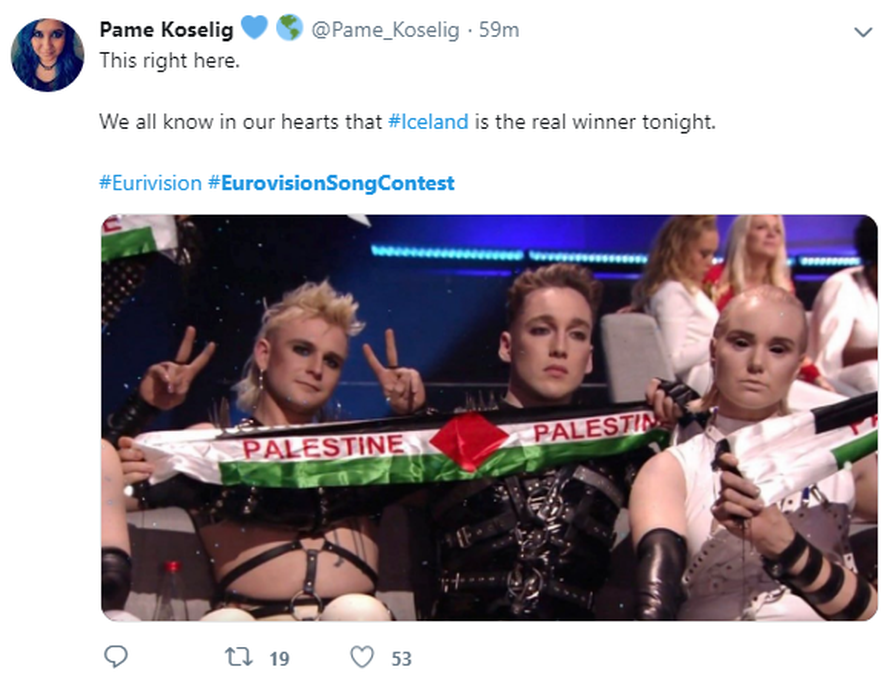Open the #EurovisionSongContest hashtag
890x684 pixels.
click(x=331, y=183)
